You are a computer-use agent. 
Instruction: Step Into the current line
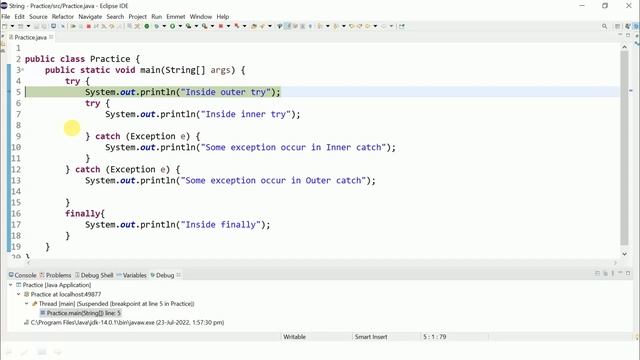point(104,26)
